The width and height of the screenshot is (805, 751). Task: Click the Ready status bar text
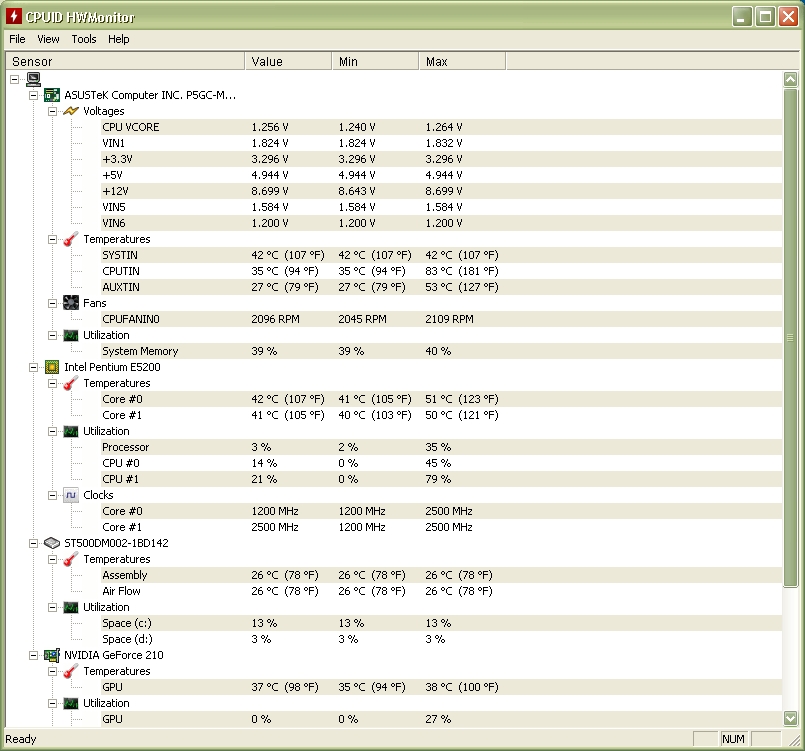[x=21, y=739]
